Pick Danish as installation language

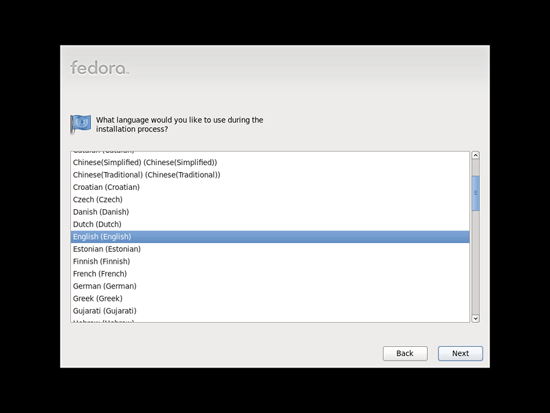point(270,212)
